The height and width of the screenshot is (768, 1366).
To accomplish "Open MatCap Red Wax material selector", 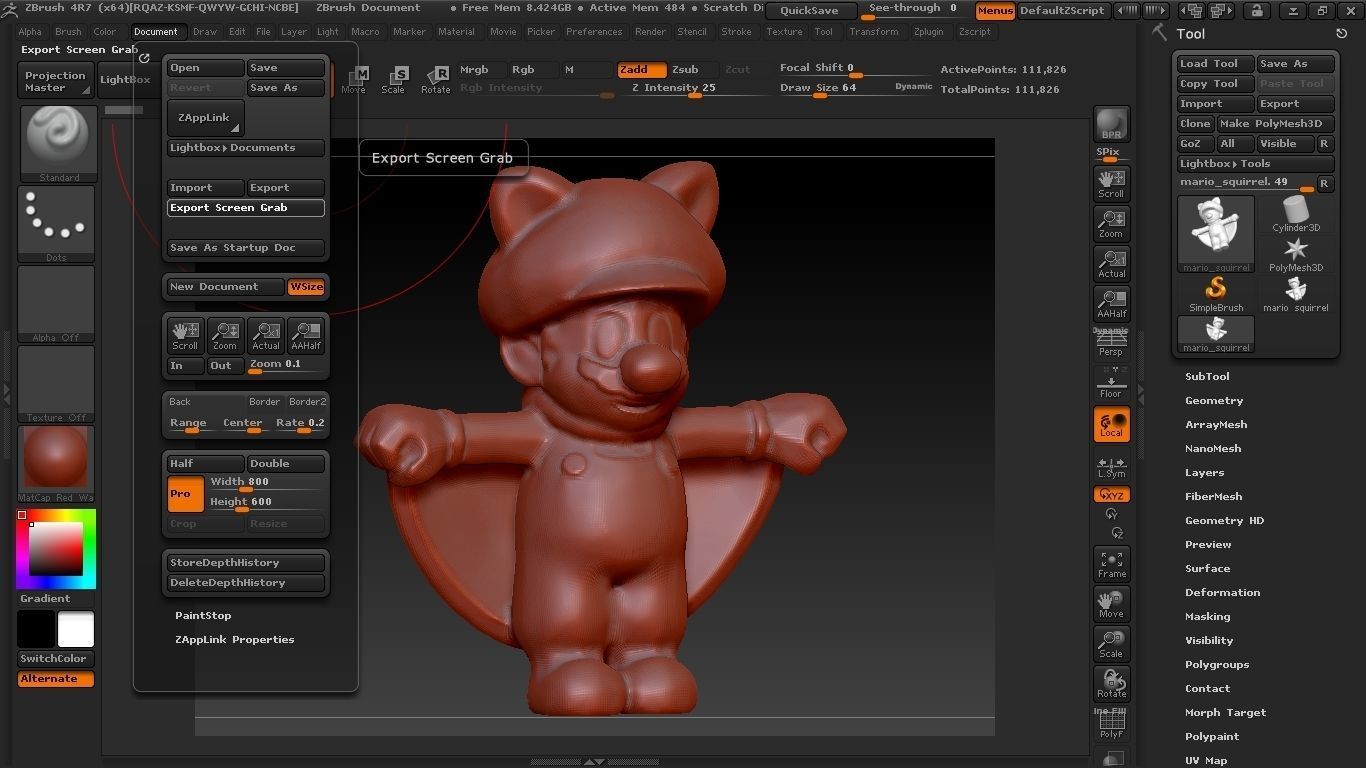I will click(57, 464).
